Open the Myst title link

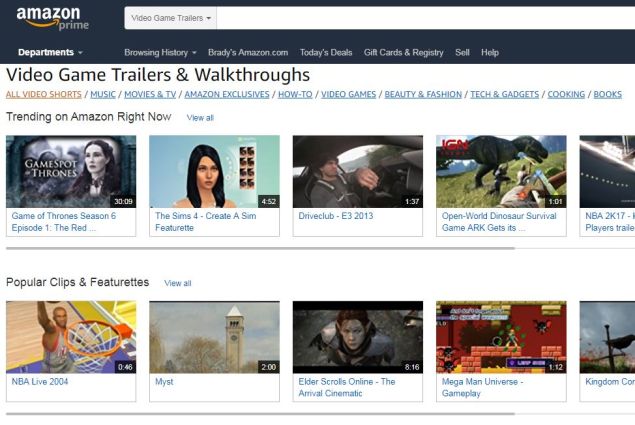tap(164, 382)
